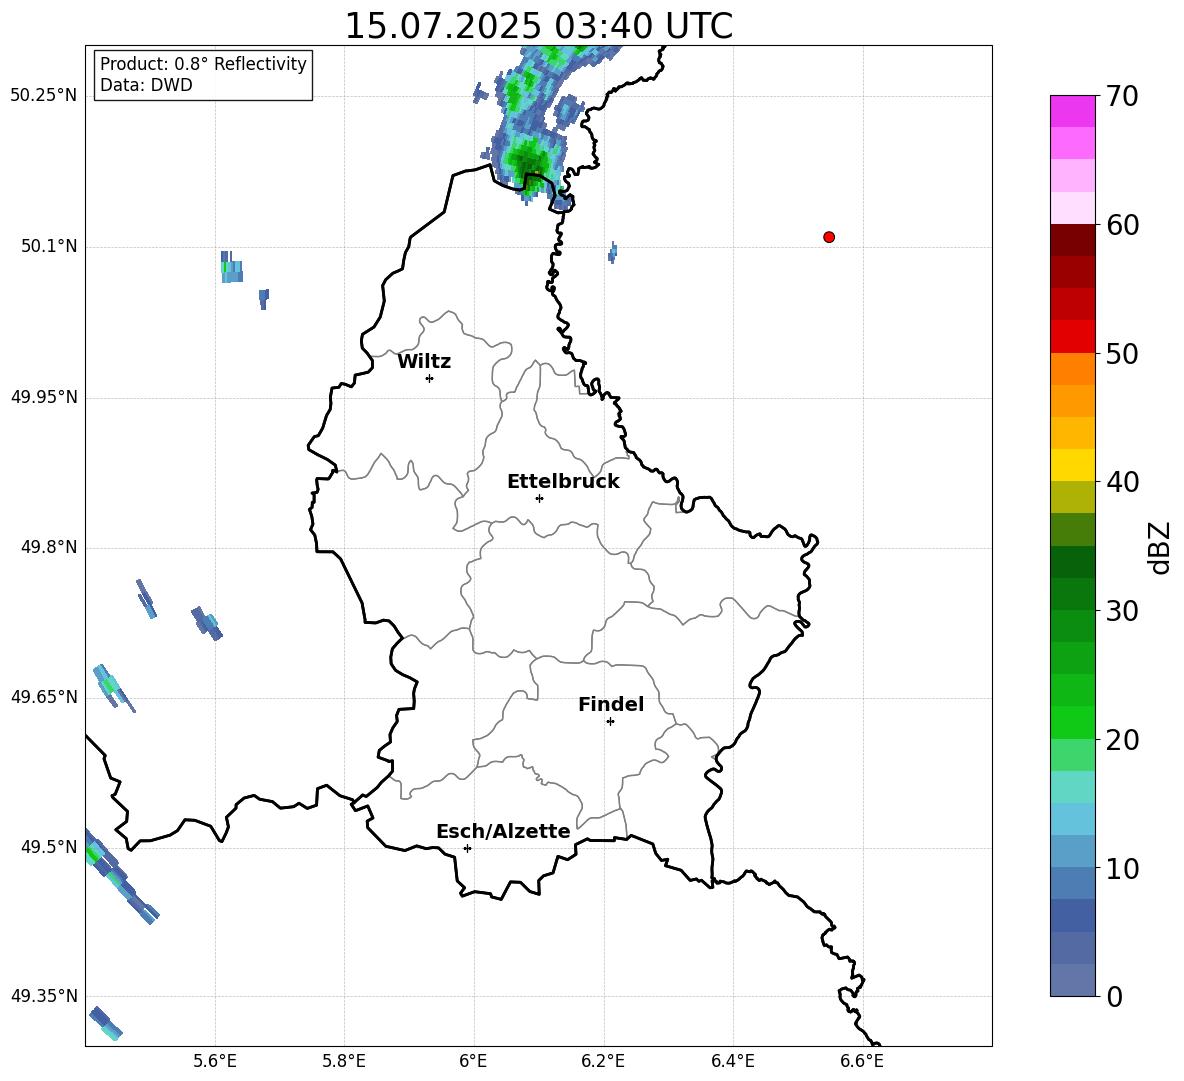Click the 5.8°E longitude label
The image size is (1184, 1081).
[x=344, y=1061]
